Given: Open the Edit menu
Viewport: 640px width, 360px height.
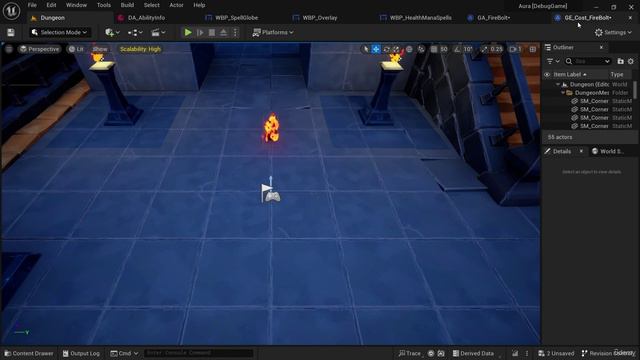Looking at the screenshot, I should click(51, 5).
